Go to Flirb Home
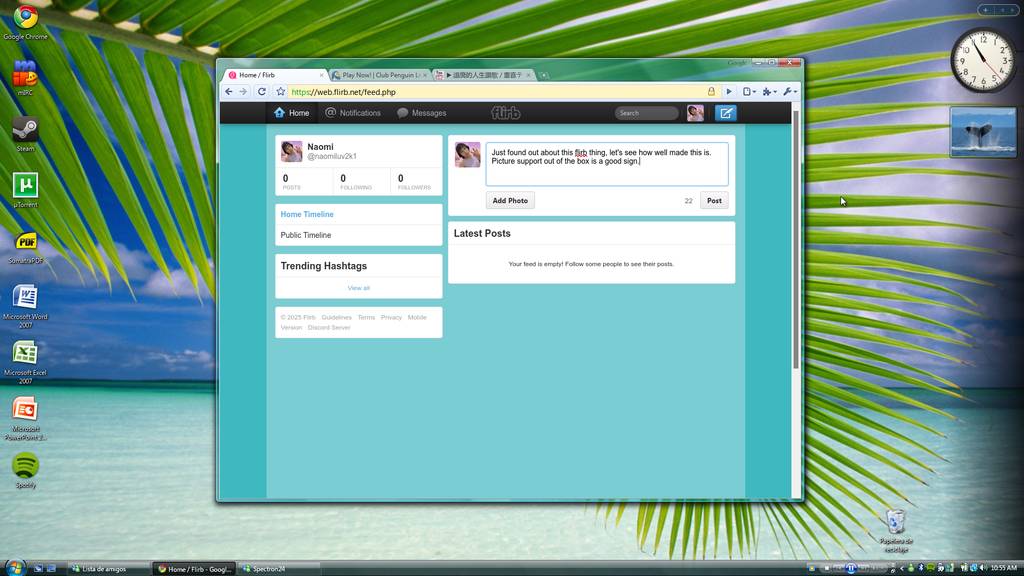The width and height of the screenshot is (1024, 576). click(x=291, y=113)
